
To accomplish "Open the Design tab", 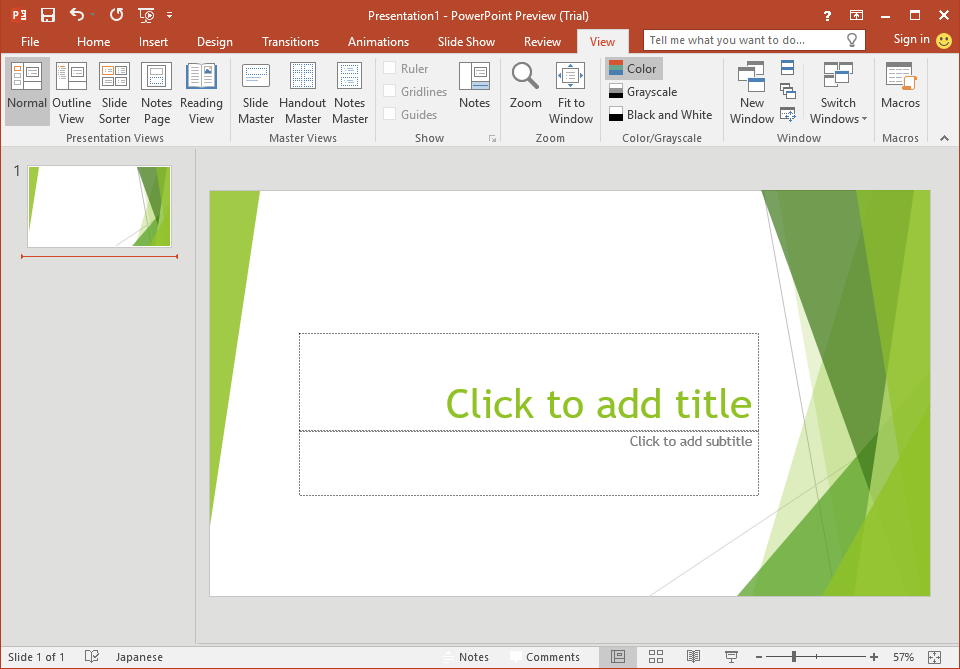I will (214, 42).
